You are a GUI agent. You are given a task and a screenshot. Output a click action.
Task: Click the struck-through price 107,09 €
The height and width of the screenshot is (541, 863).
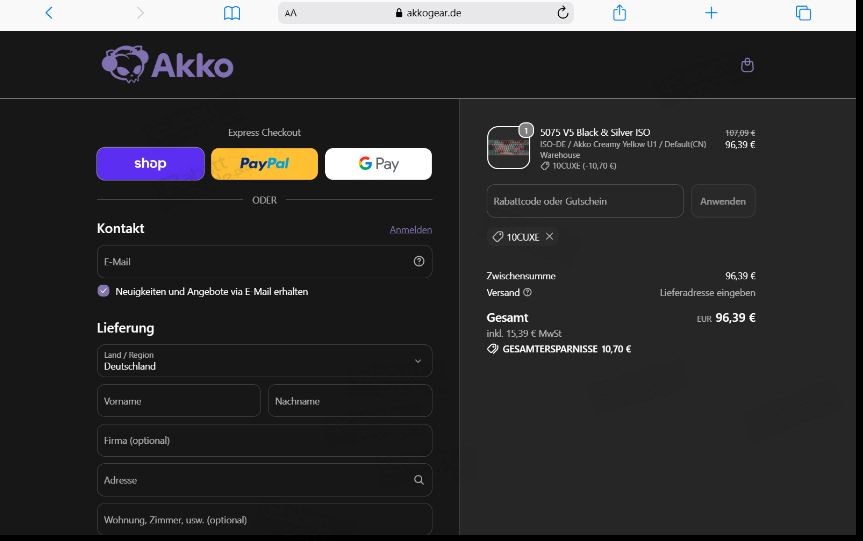pyautogui.click(x=740, y=133)
